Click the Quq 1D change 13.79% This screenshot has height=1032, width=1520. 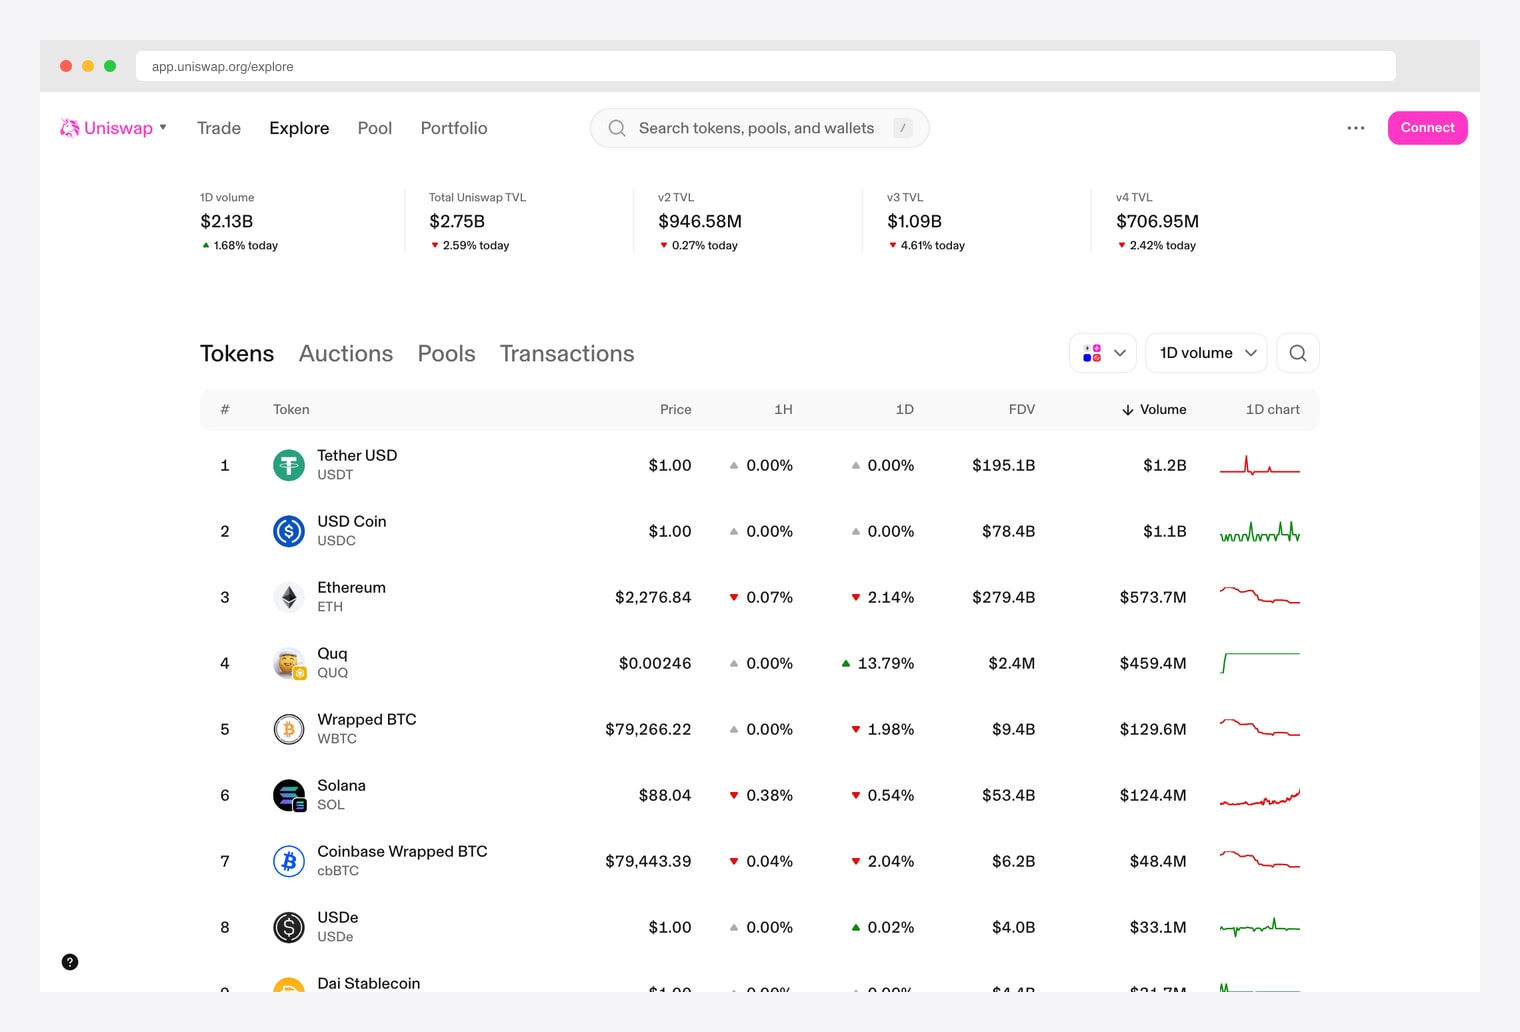point(878,663)
